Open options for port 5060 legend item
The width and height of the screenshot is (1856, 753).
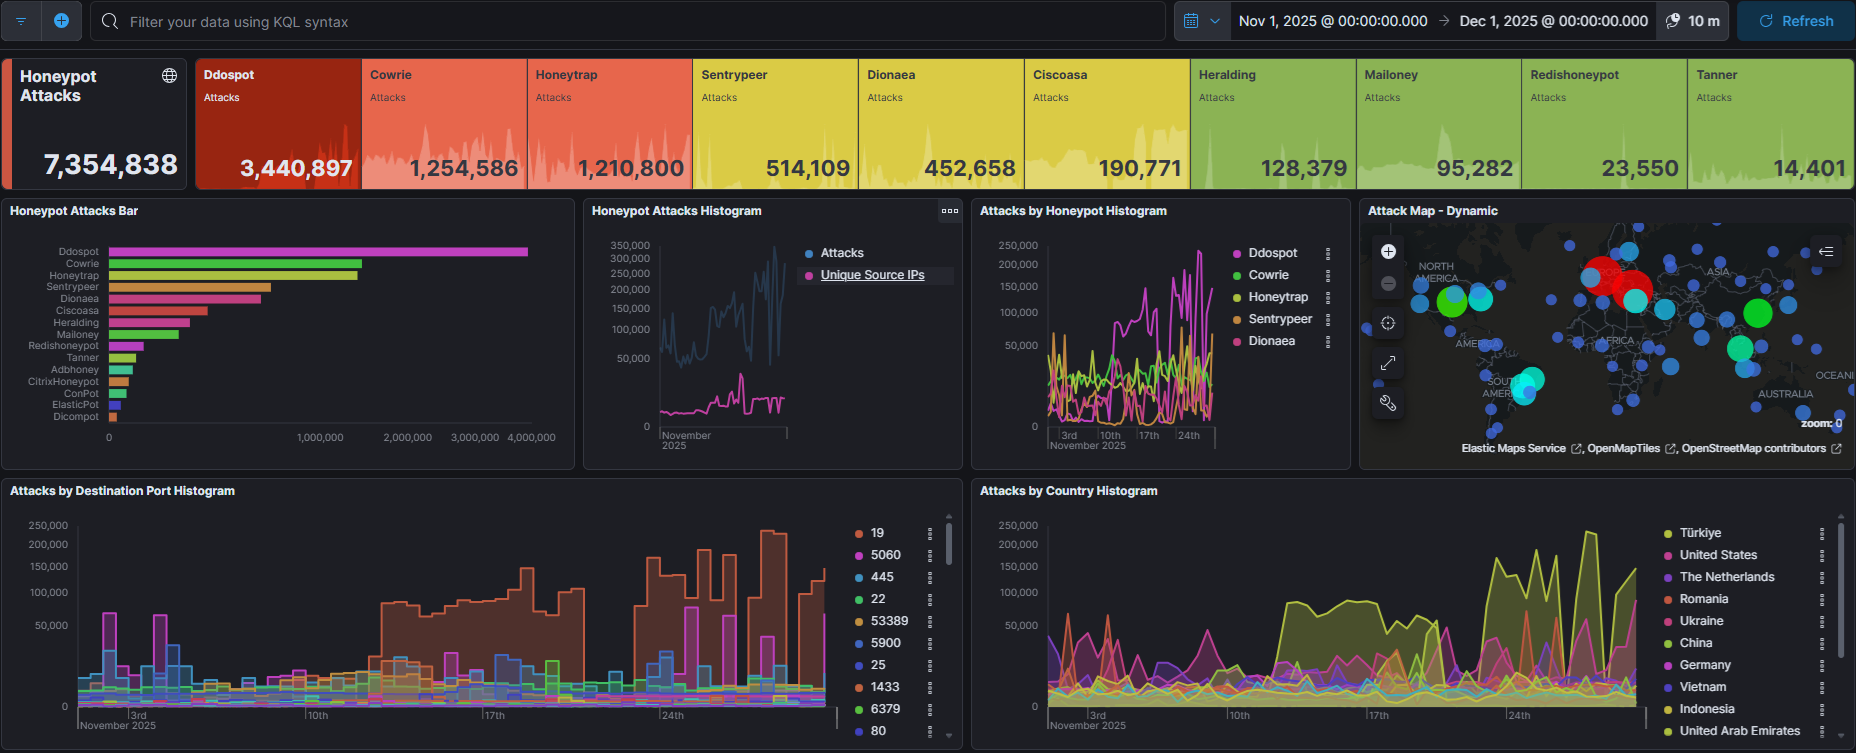(930, 556)
